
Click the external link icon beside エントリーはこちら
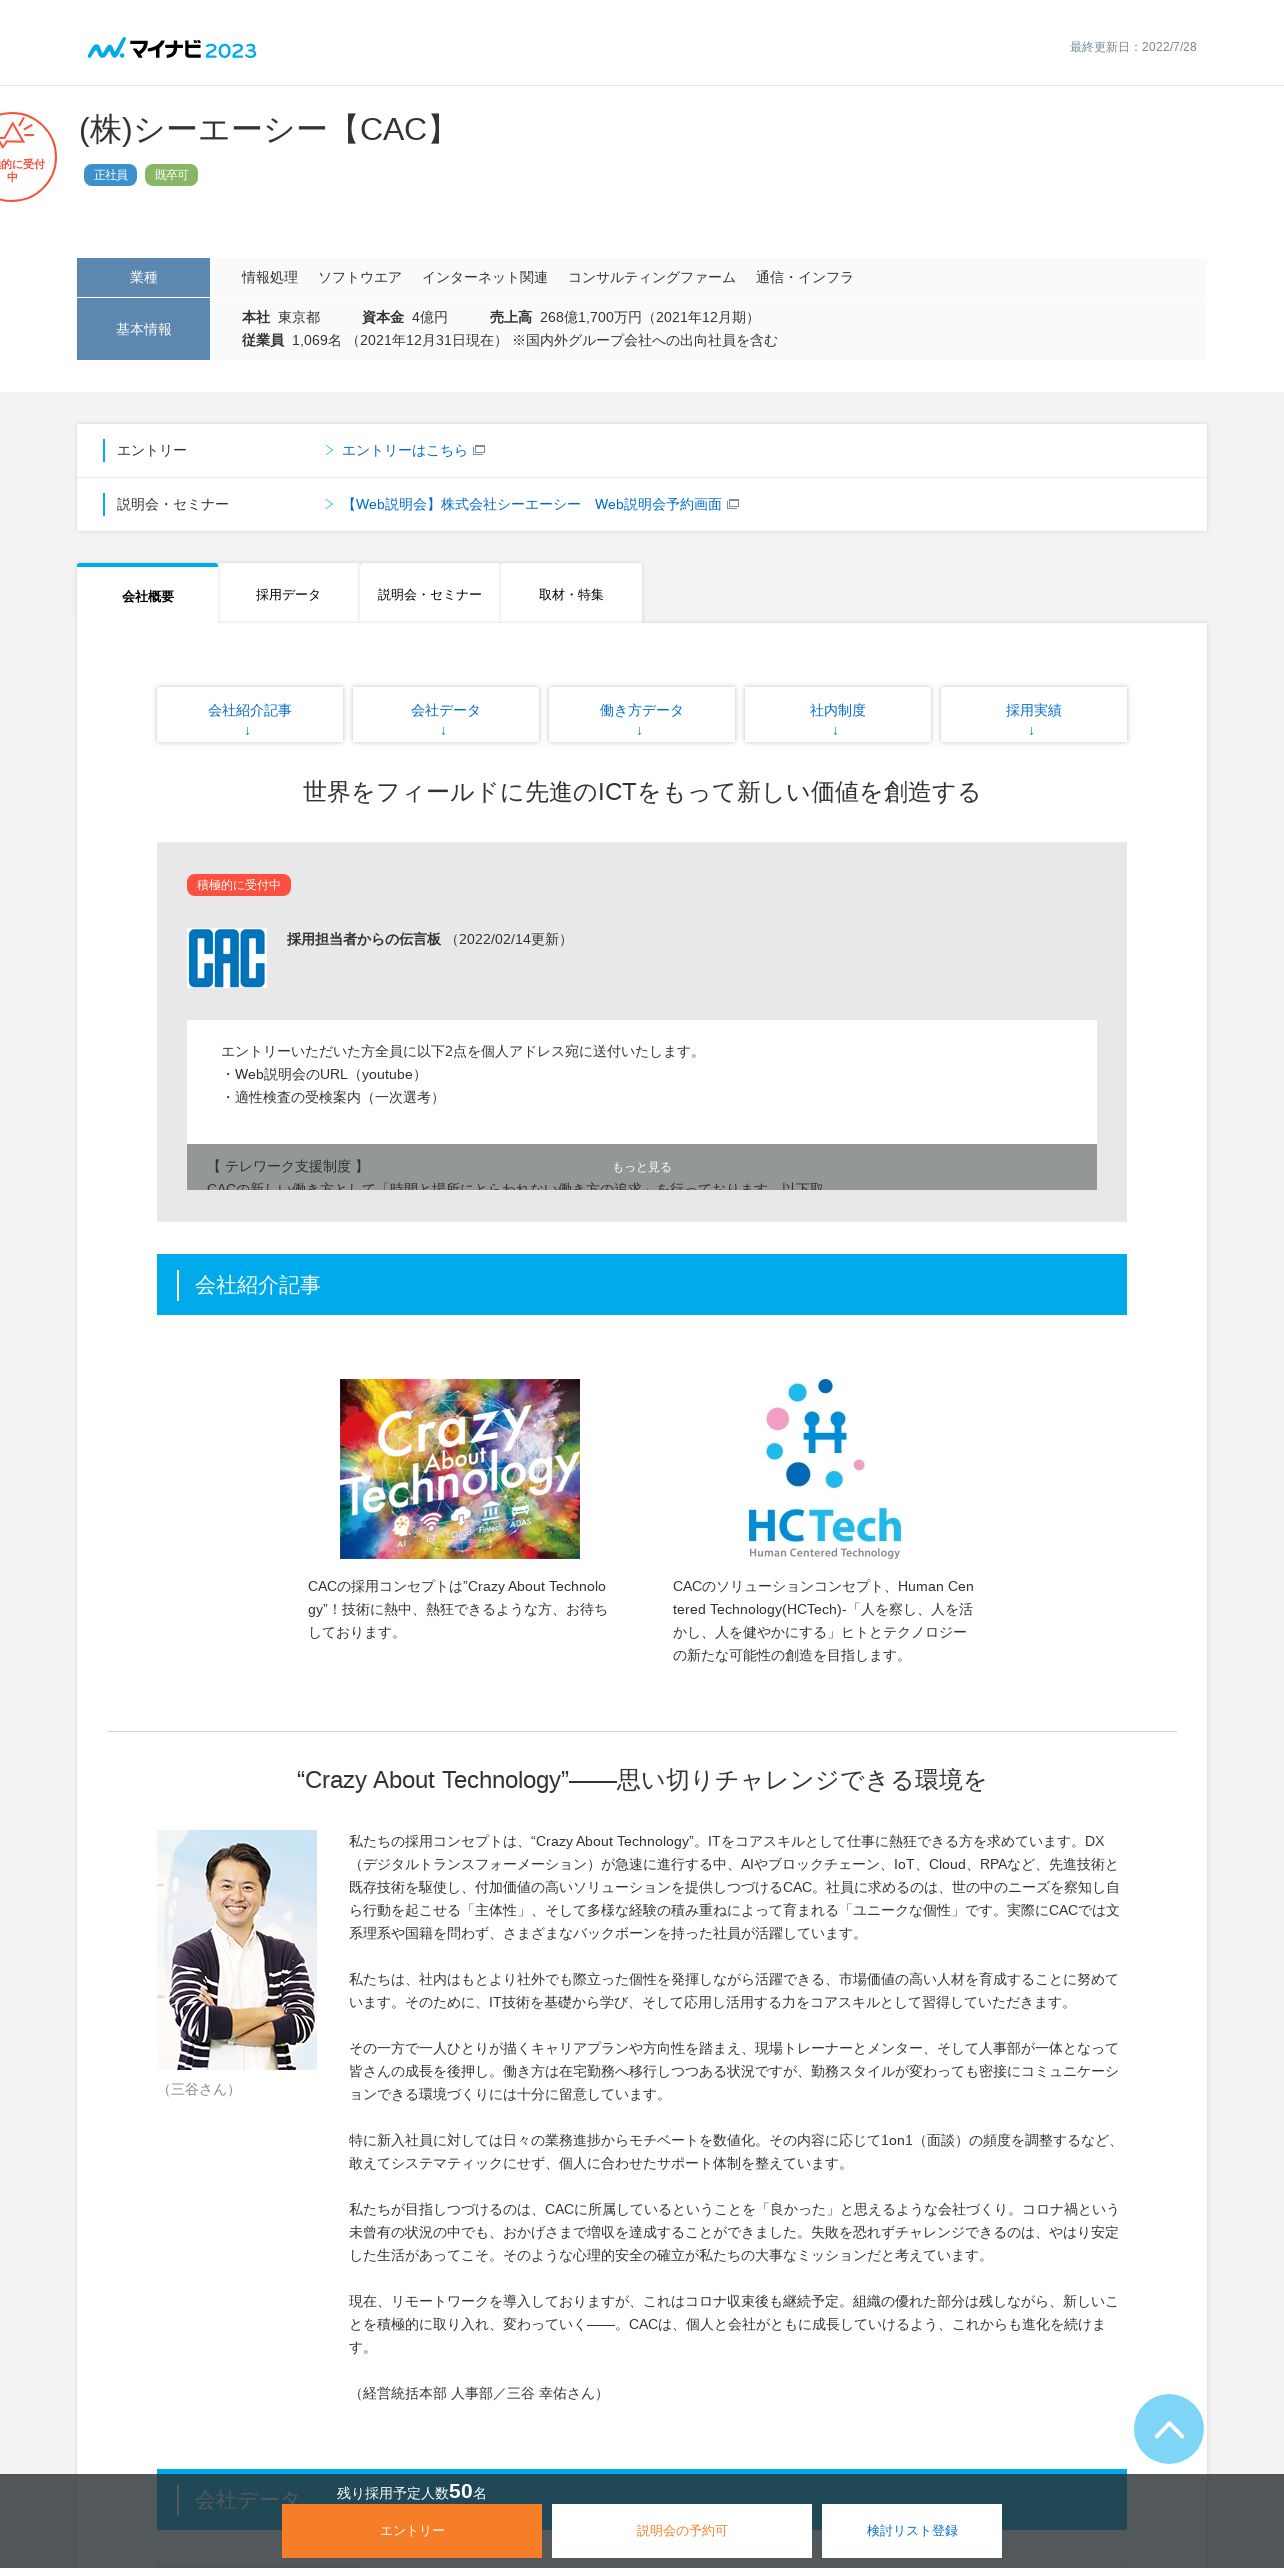pyautogui.click(x=479, y=450)
